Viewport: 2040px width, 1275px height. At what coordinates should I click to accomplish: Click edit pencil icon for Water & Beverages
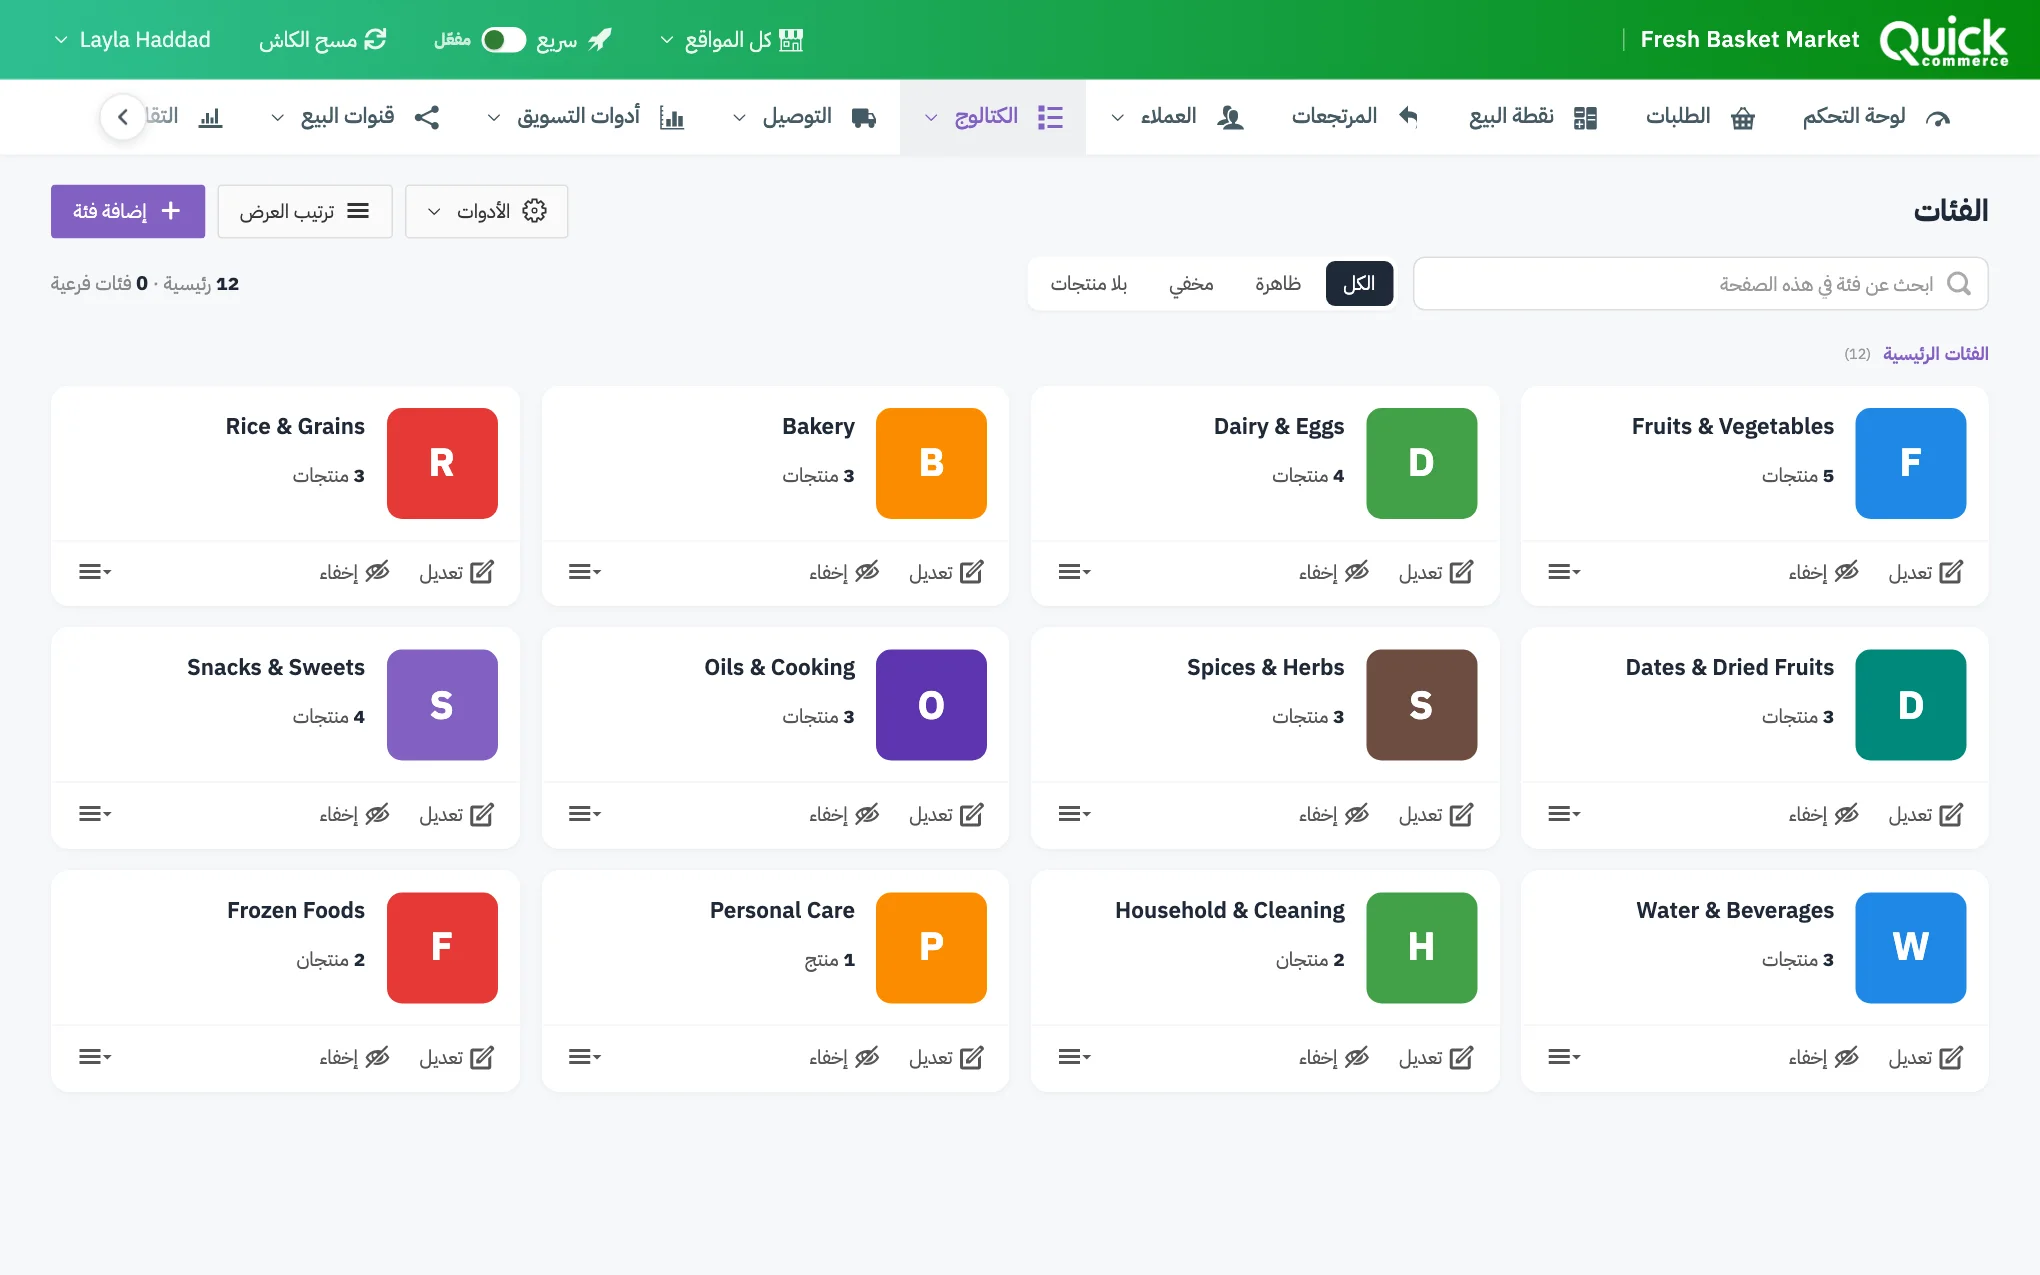pos(1950,1057)
